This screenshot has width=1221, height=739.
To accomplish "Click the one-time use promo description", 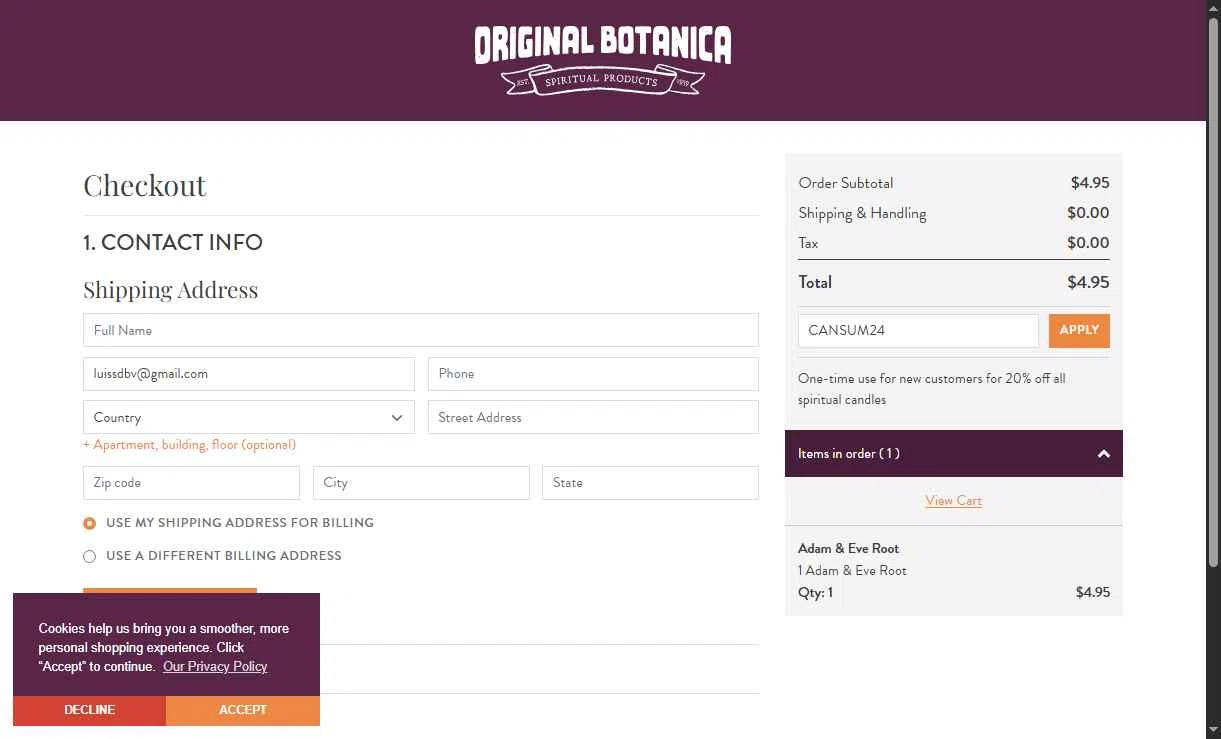I will click(932, 389).
